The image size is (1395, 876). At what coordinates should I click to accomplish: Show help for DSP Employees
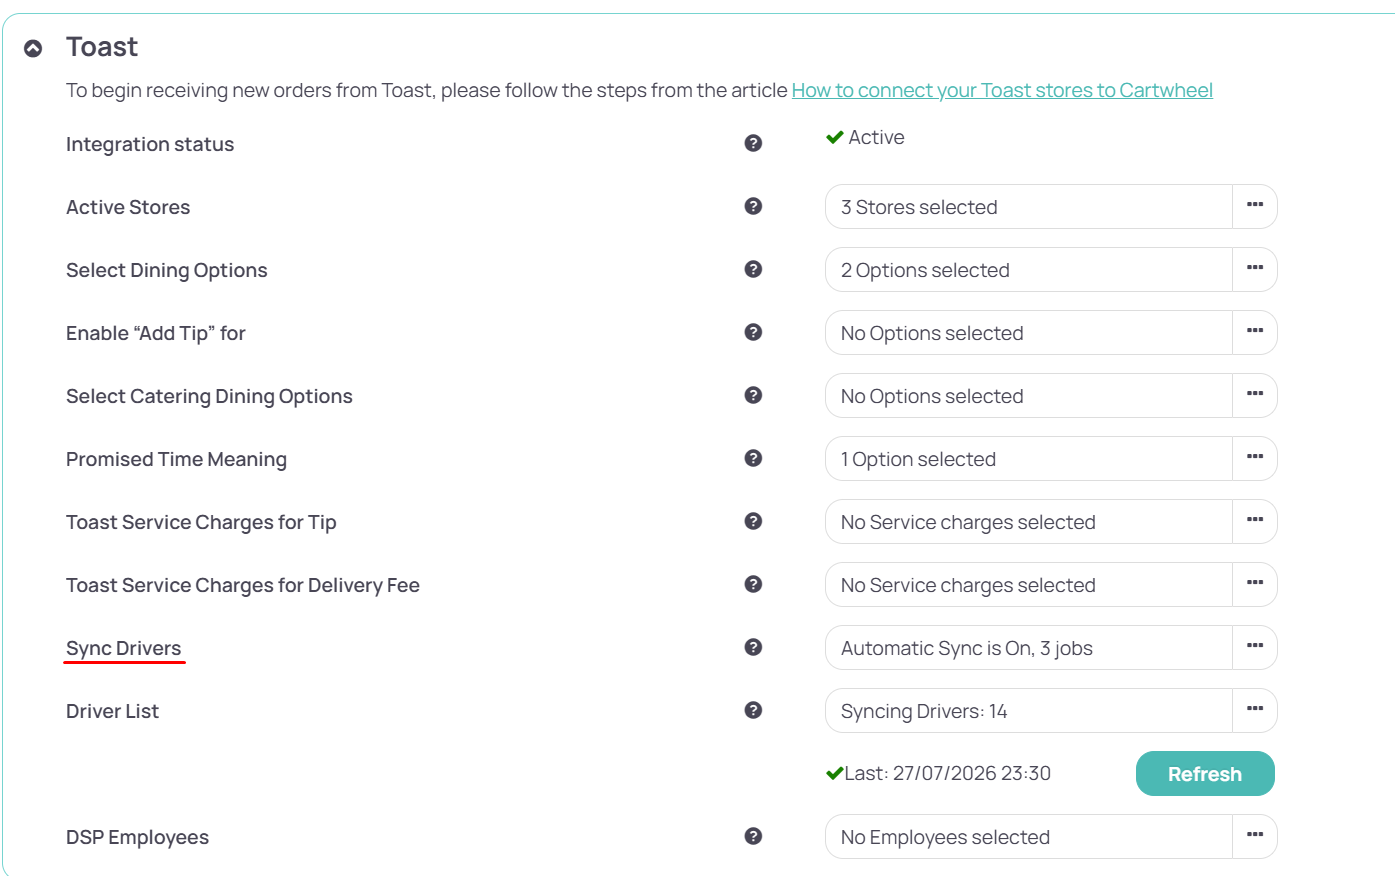[754, 836]
